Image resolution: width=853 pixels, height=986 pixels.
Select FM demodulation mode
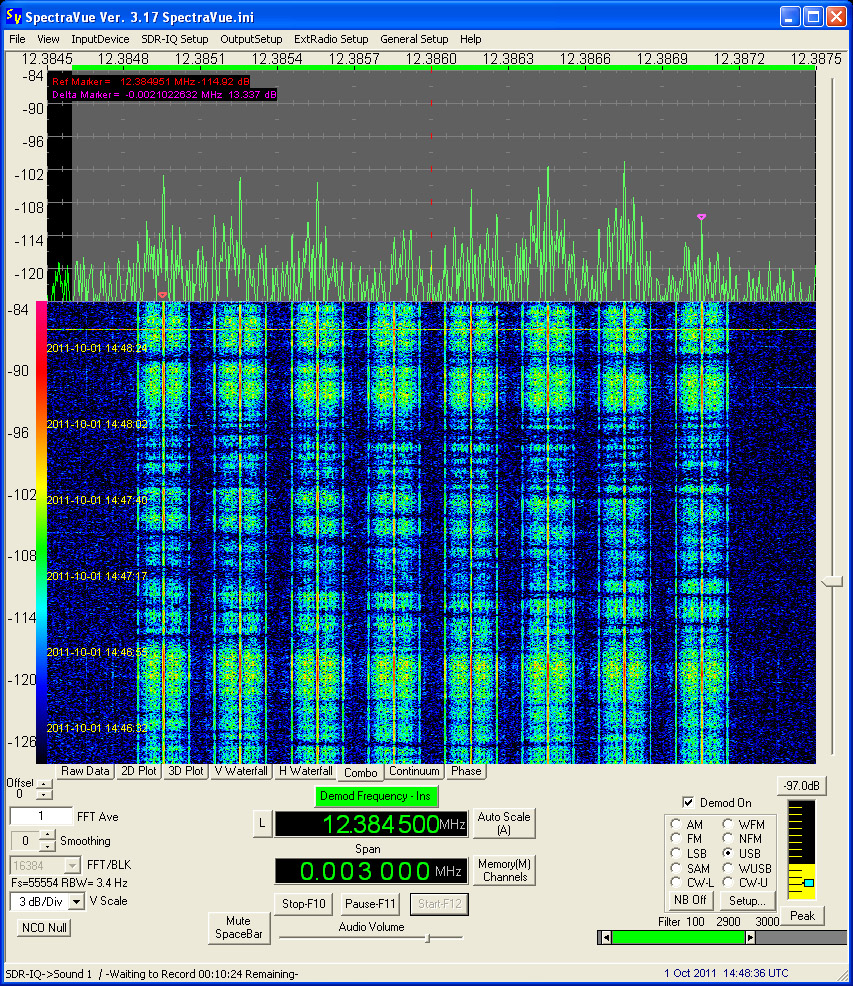click(x=676, y=838)
